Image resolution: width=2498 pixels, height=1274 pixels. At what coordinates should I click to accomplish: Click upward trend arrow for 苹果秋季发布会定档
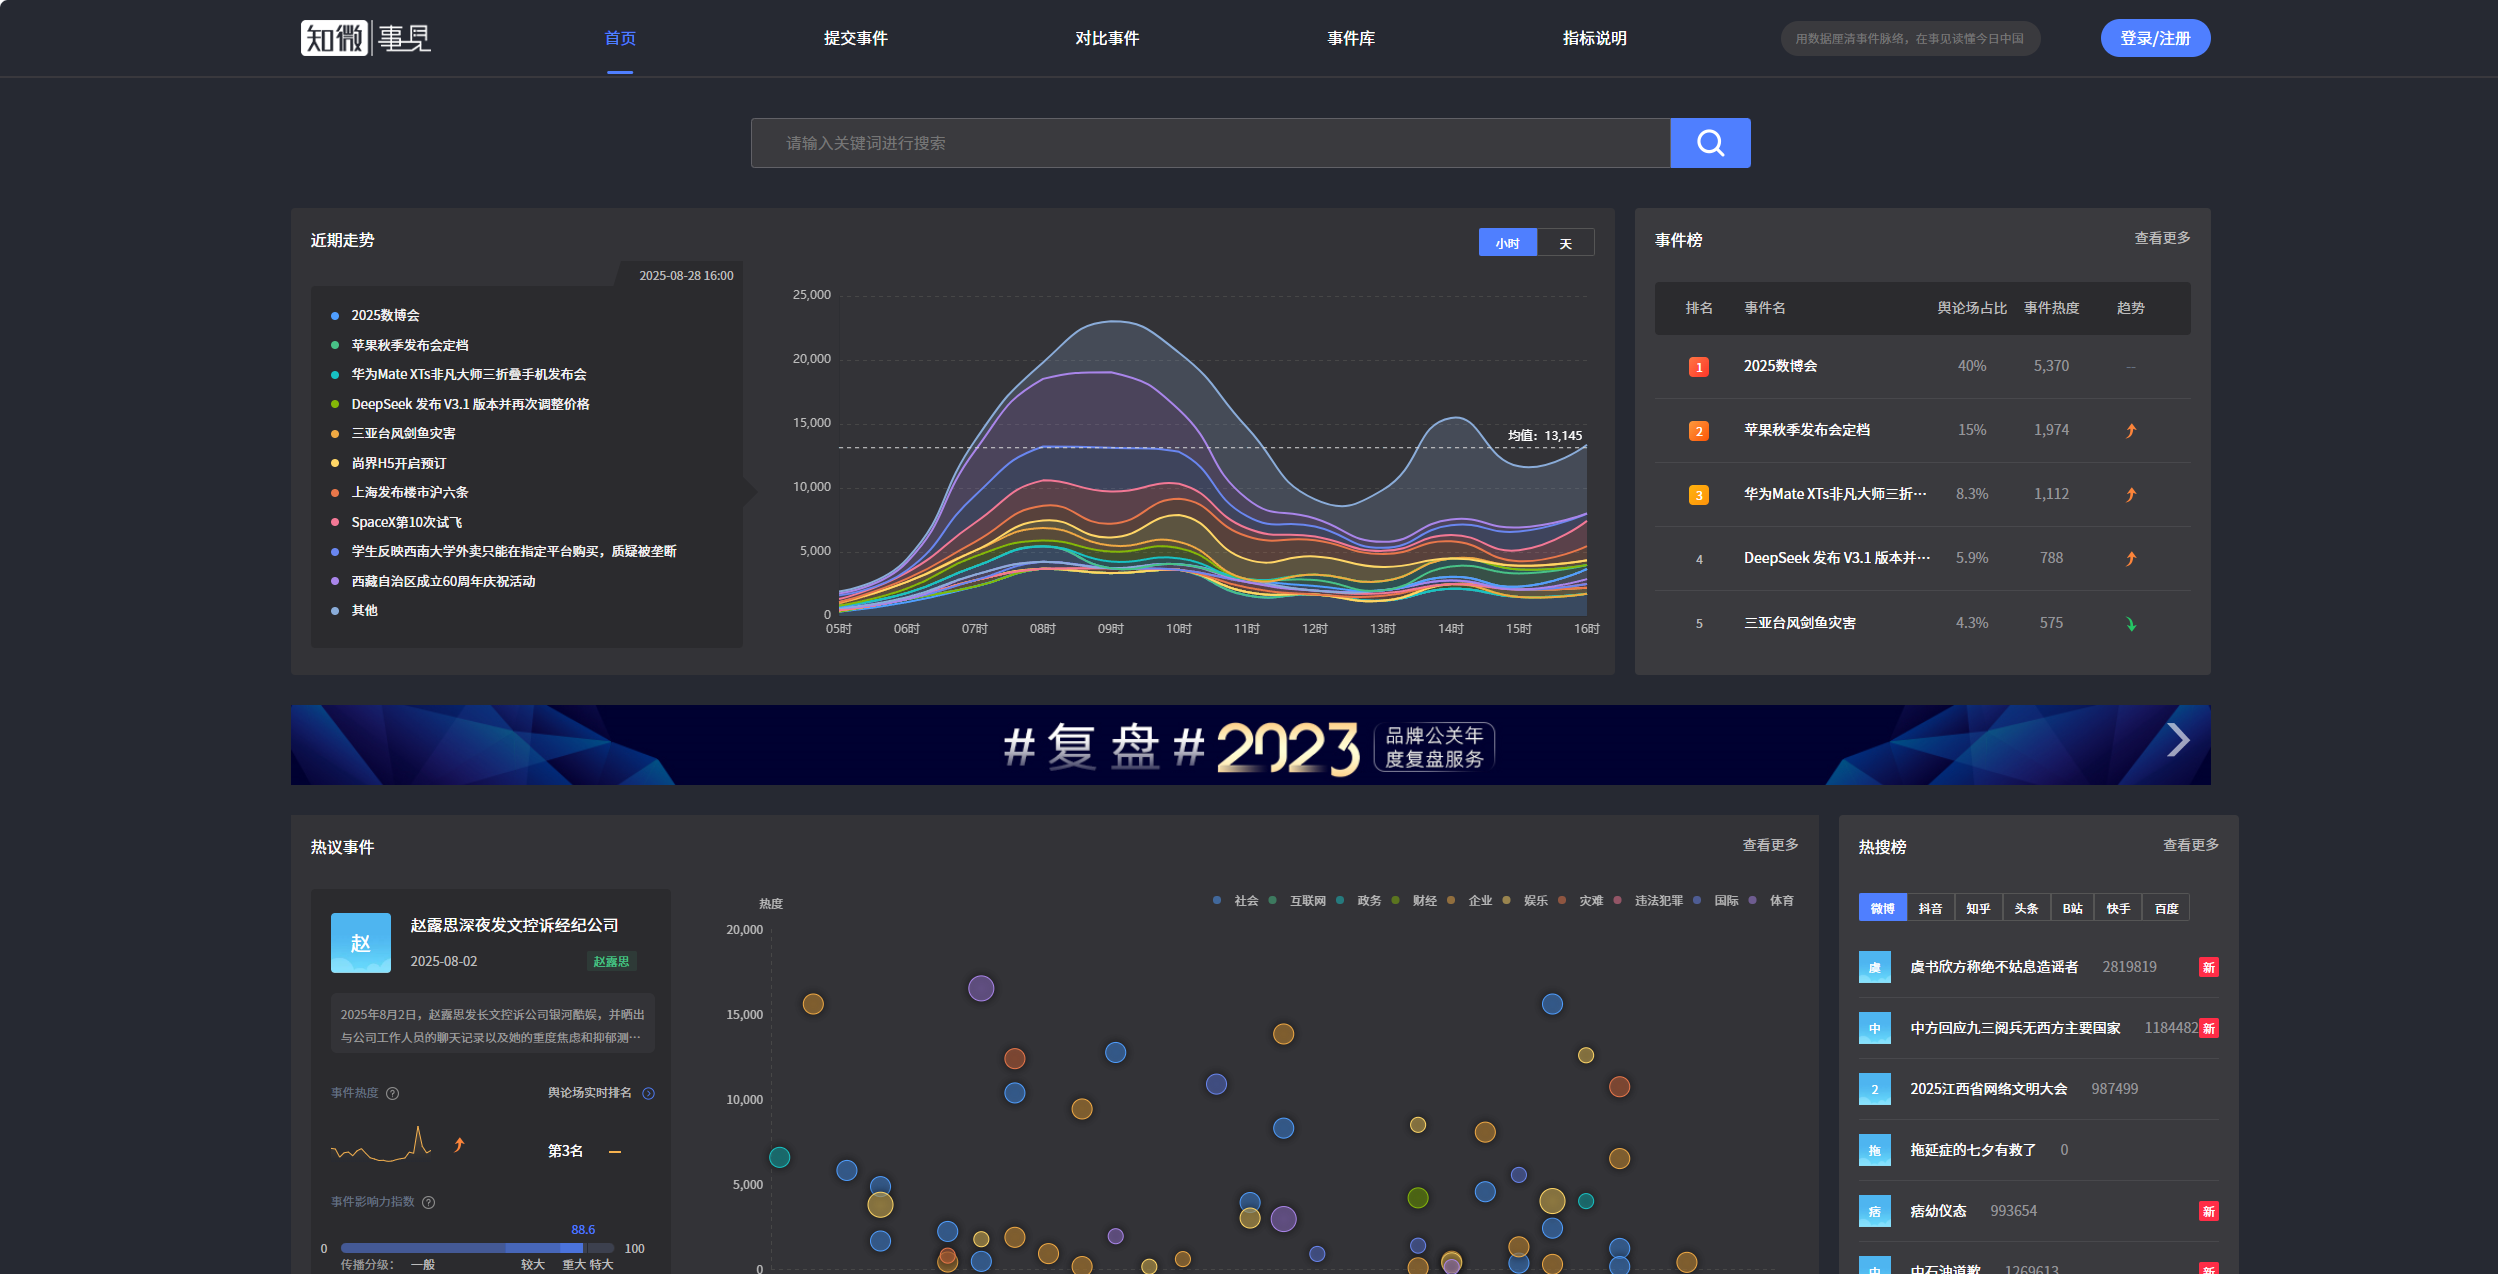point(2130,430)
